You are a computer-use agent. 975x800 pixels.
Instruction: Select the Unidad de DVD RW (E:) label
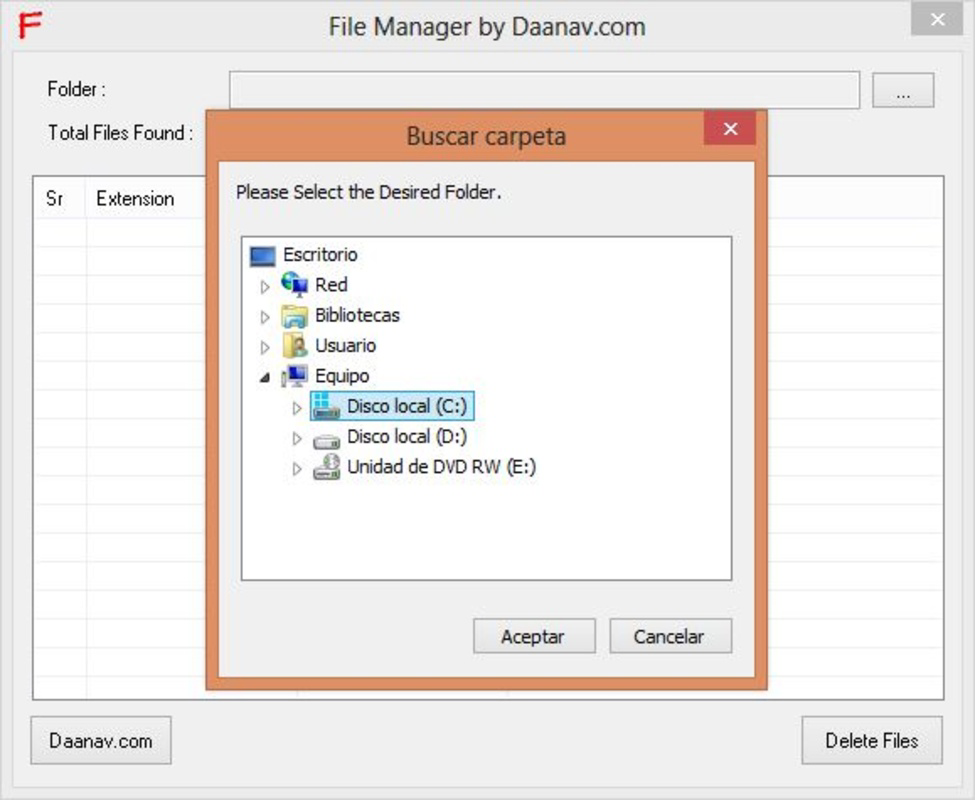[441, 467]
